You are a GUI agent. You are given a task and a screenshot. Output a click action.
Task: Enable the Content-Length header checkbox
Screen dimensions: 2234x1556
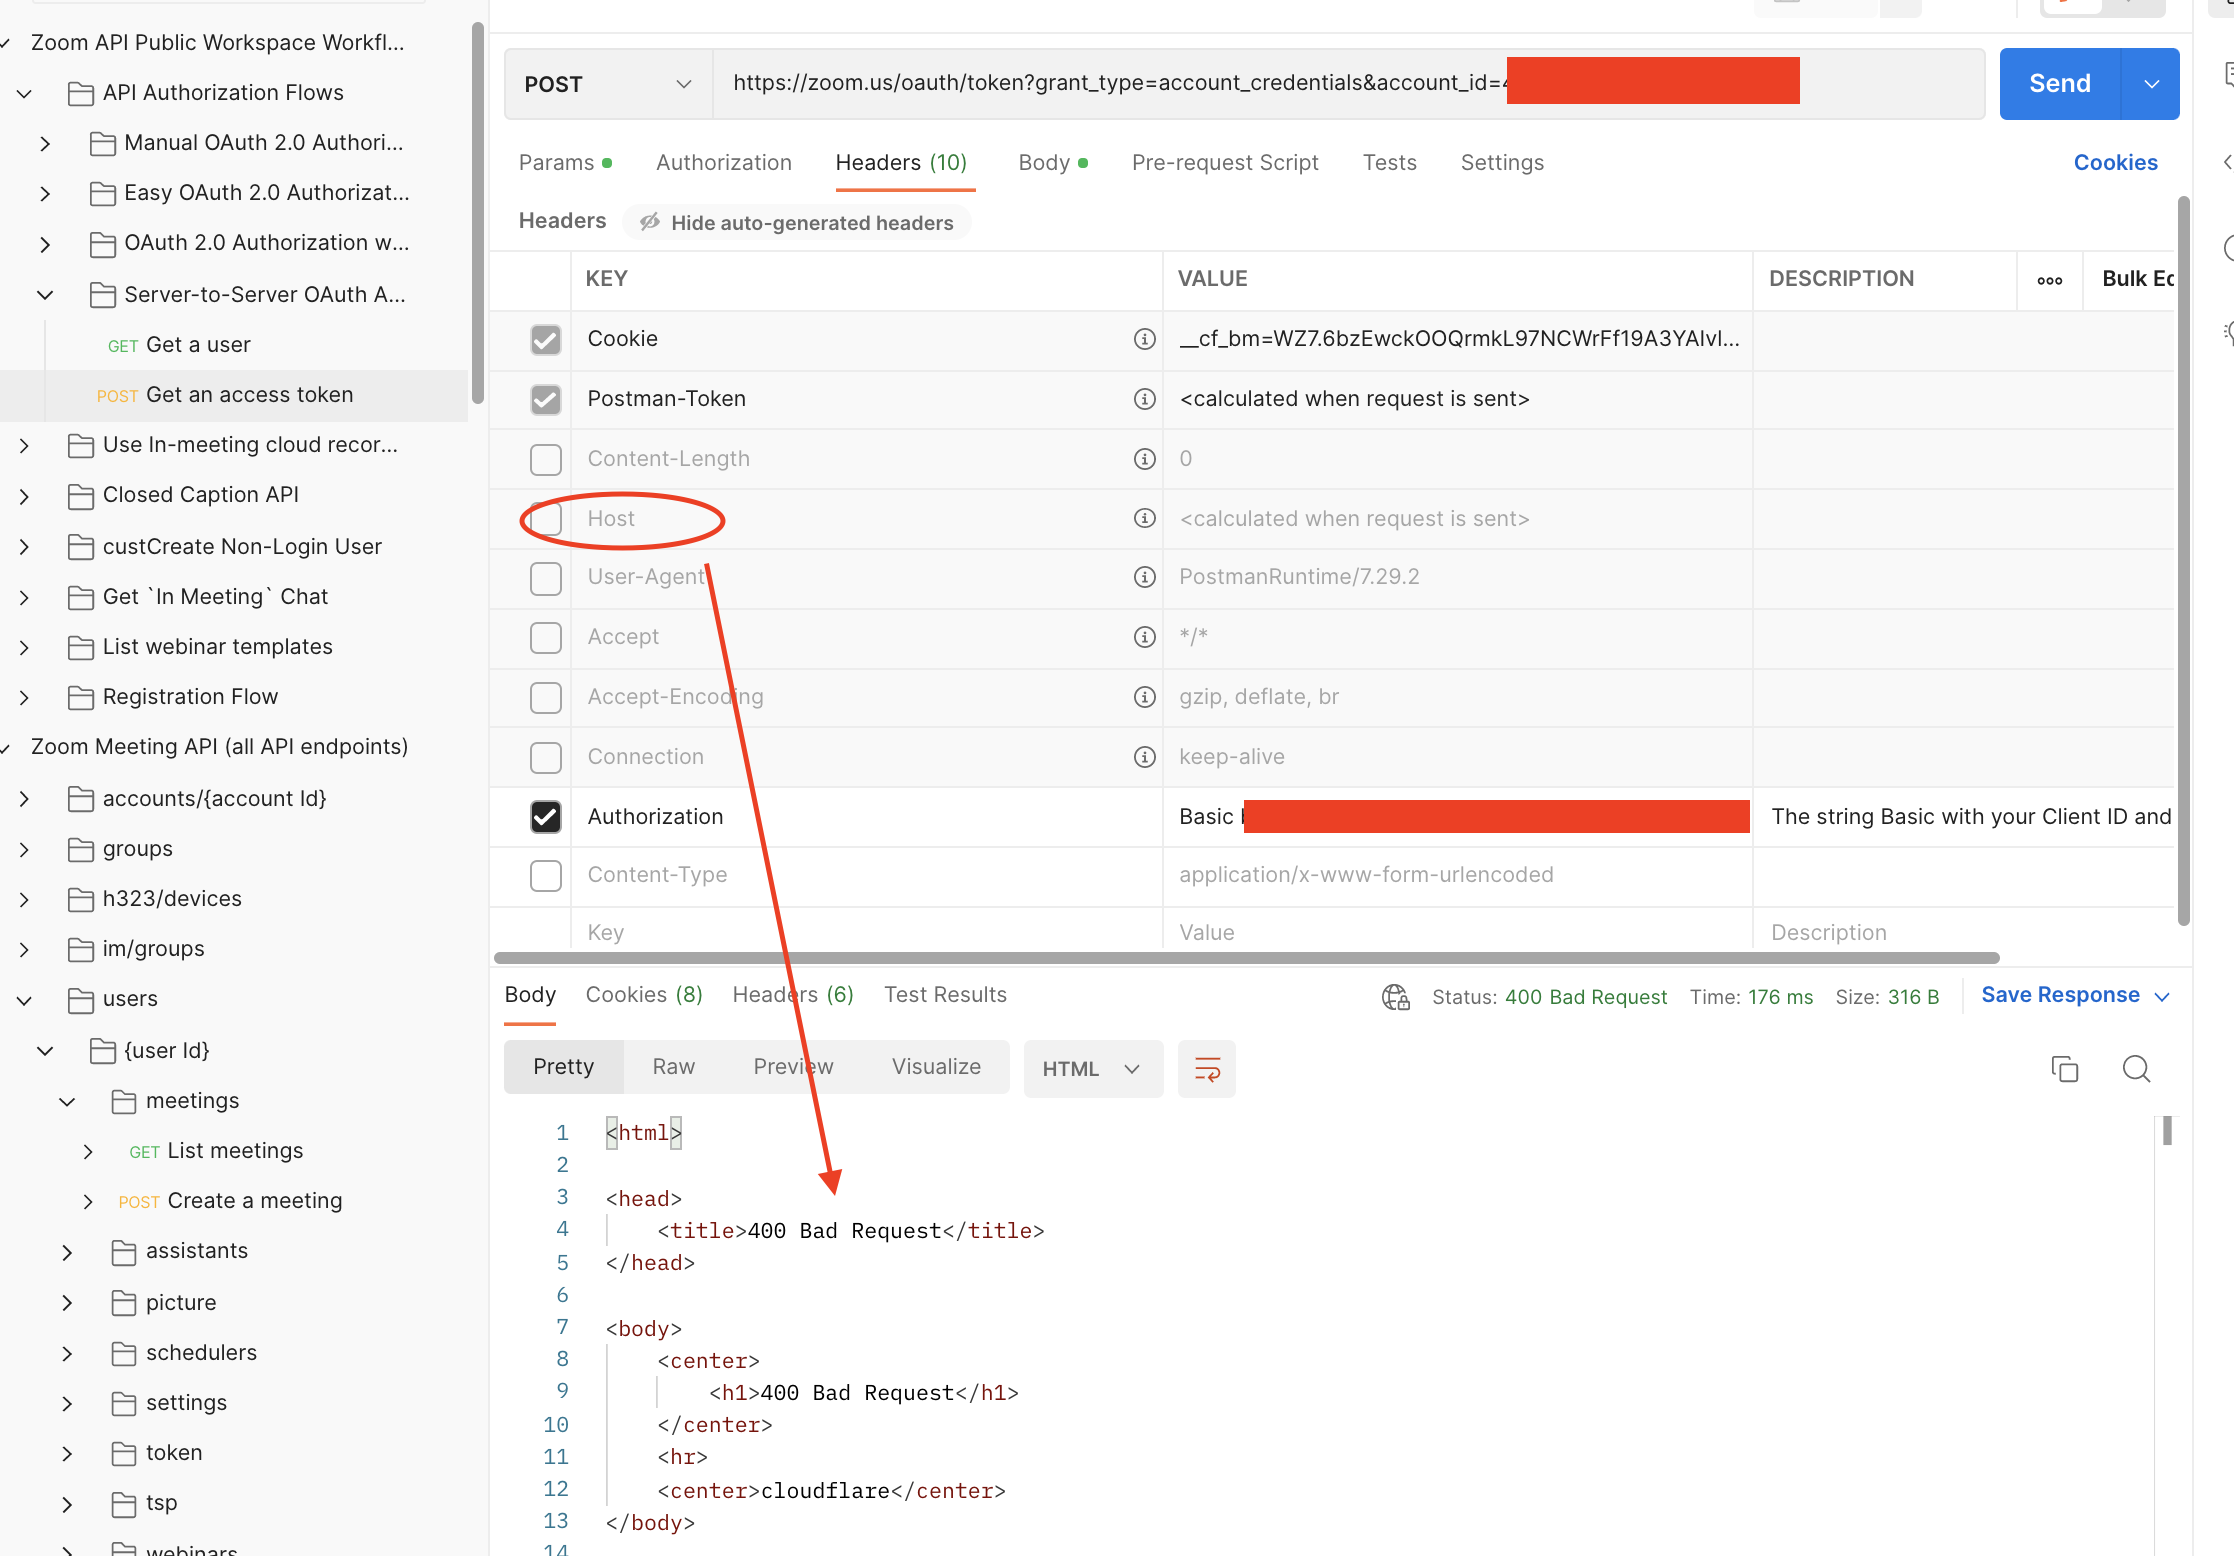click(x=545, y=460)
